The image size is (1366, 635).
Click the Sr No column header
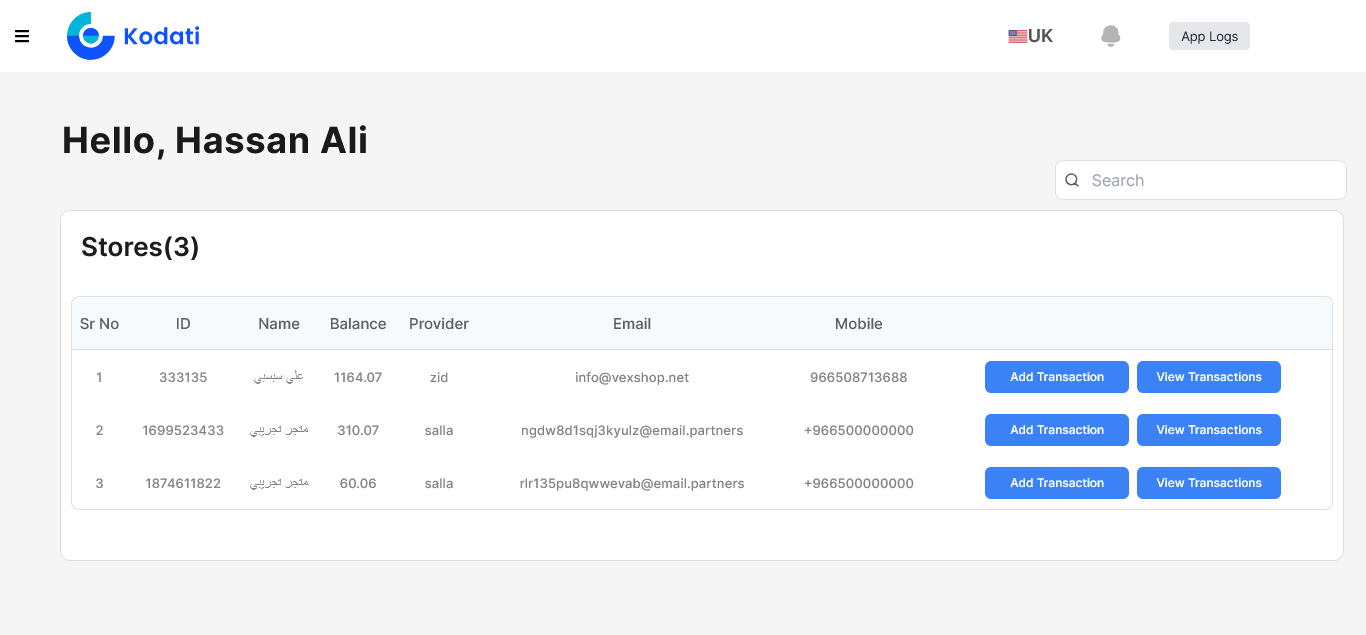point(99,324)
